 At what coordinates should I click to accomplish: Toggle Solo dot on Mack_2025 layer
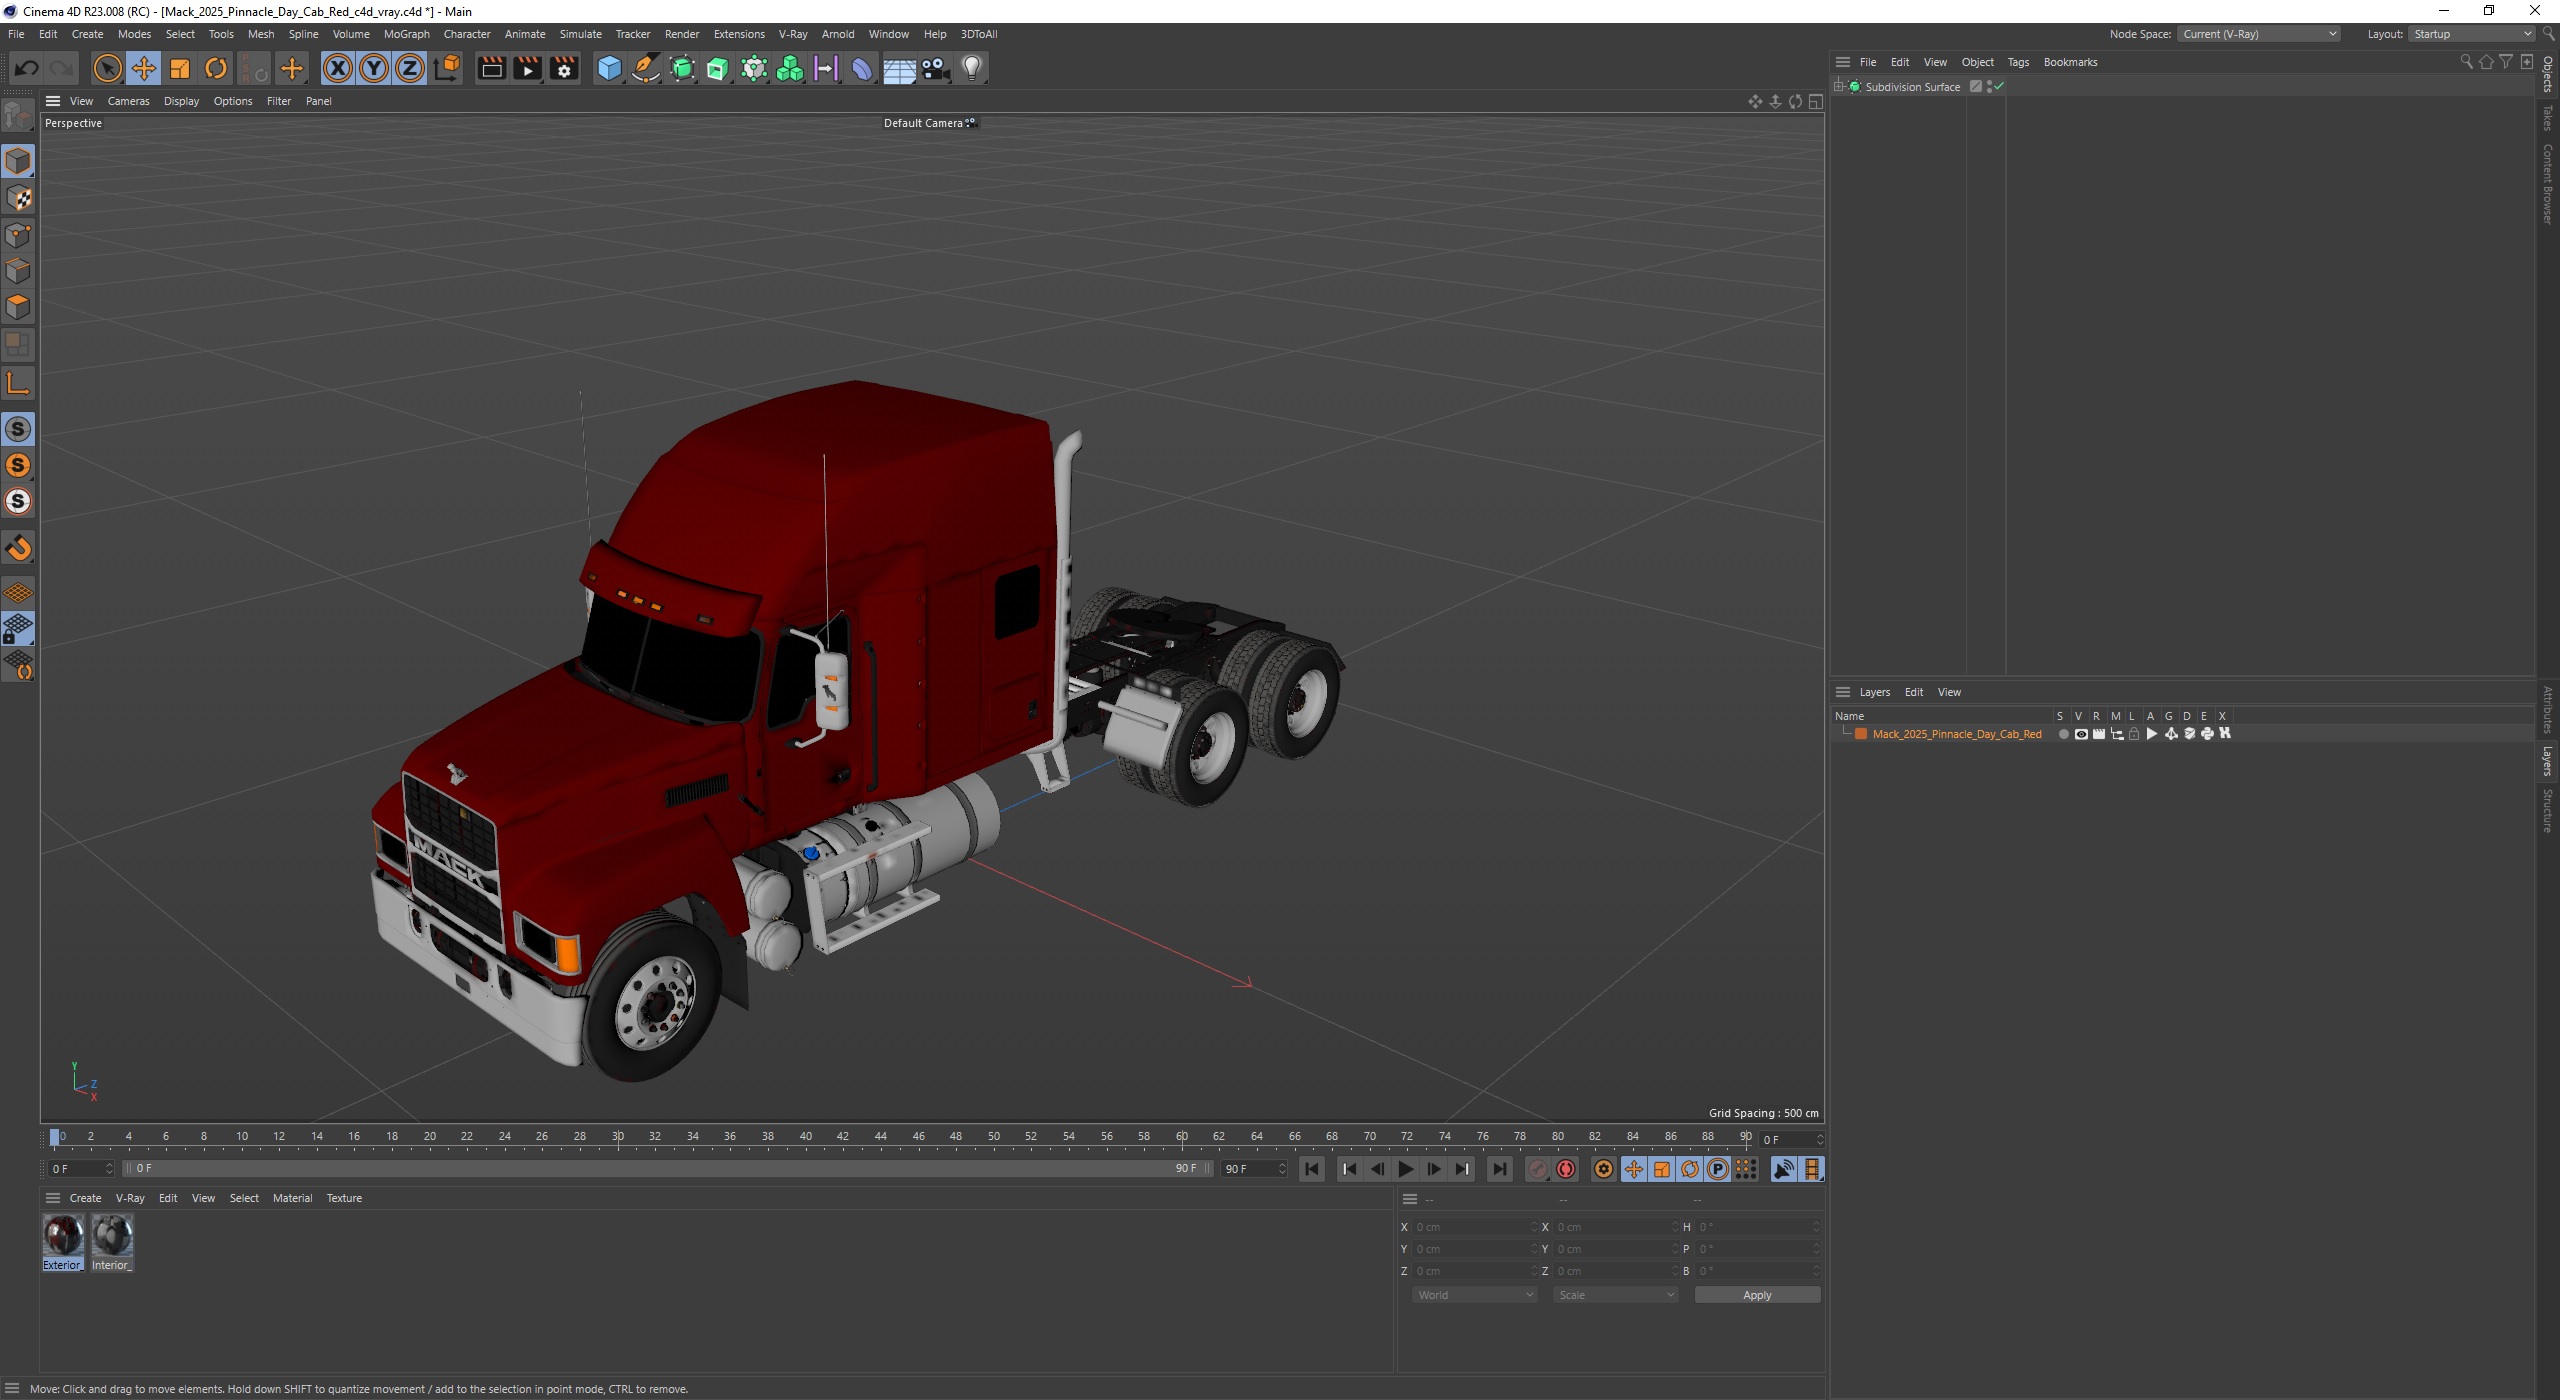[2063, 734]
